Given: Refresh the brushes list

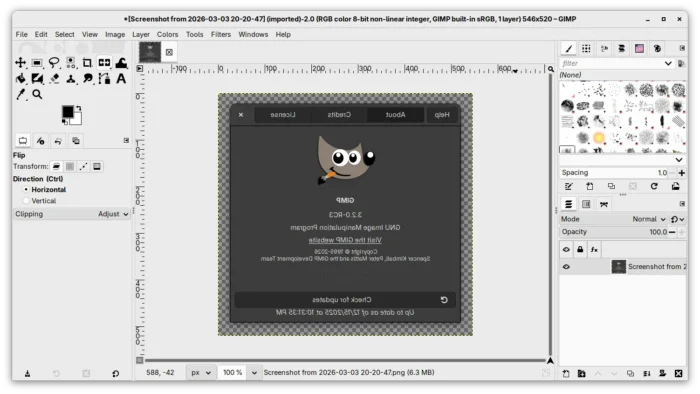Looking at the screenshot, I should coord(654,187).
